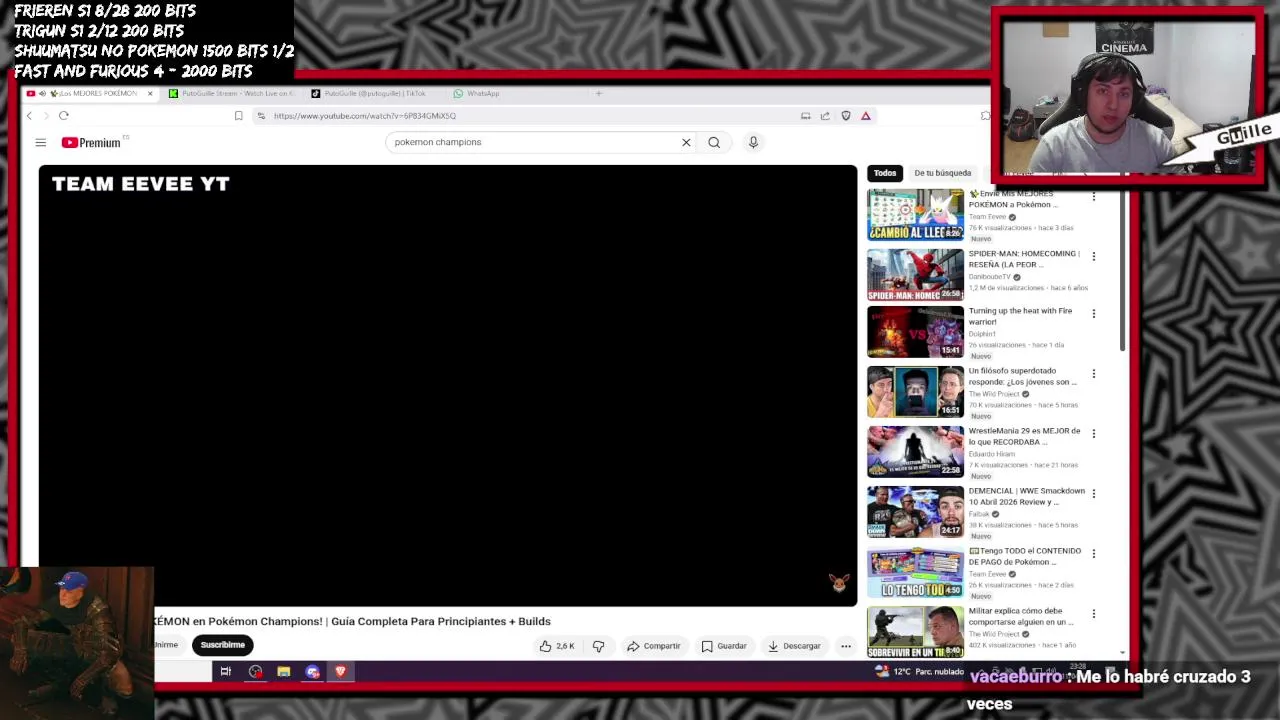Close the Los MEJORES POKÉMON tab
Image resolution: width=1280 pixels, height=720 pixels.
click(150, 93)
